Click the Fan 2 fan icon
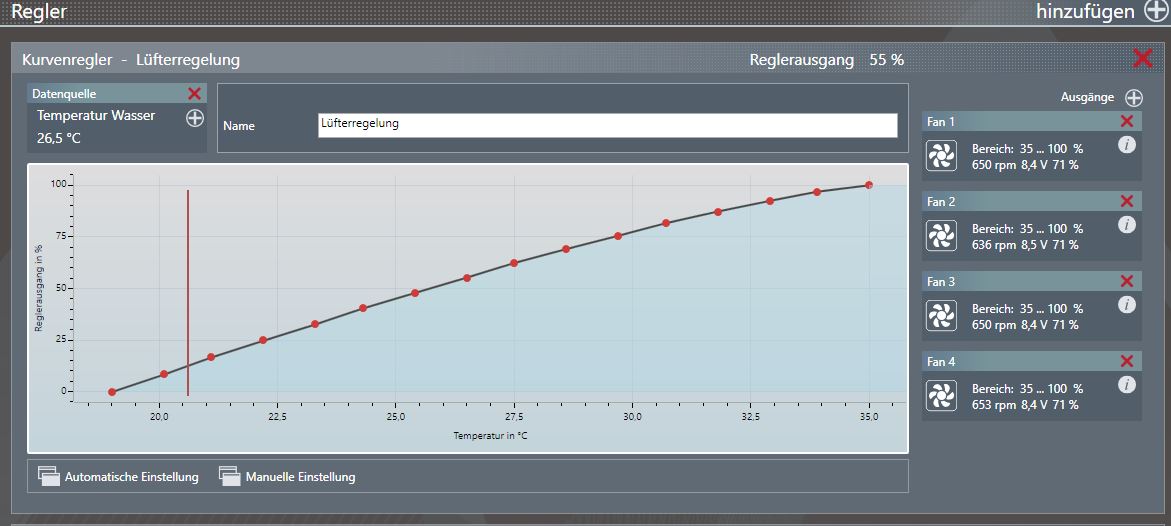This screenshot has width=1171, height=526. click(x=941, y=235)
